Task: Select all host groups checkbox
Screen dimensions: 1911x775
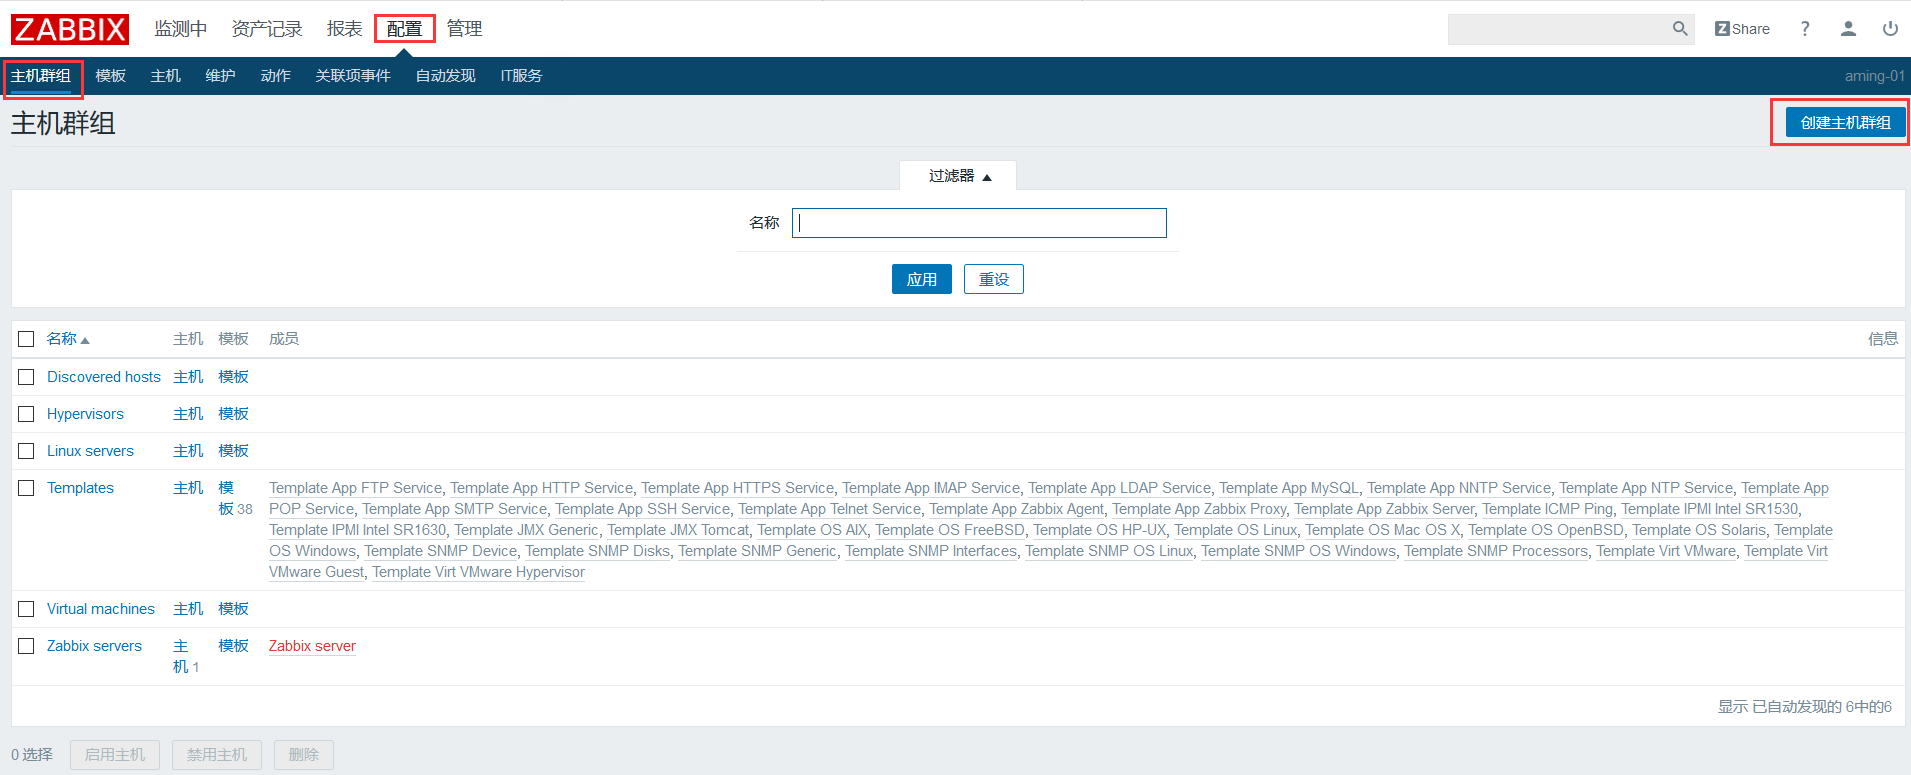Action: [26, 339]
